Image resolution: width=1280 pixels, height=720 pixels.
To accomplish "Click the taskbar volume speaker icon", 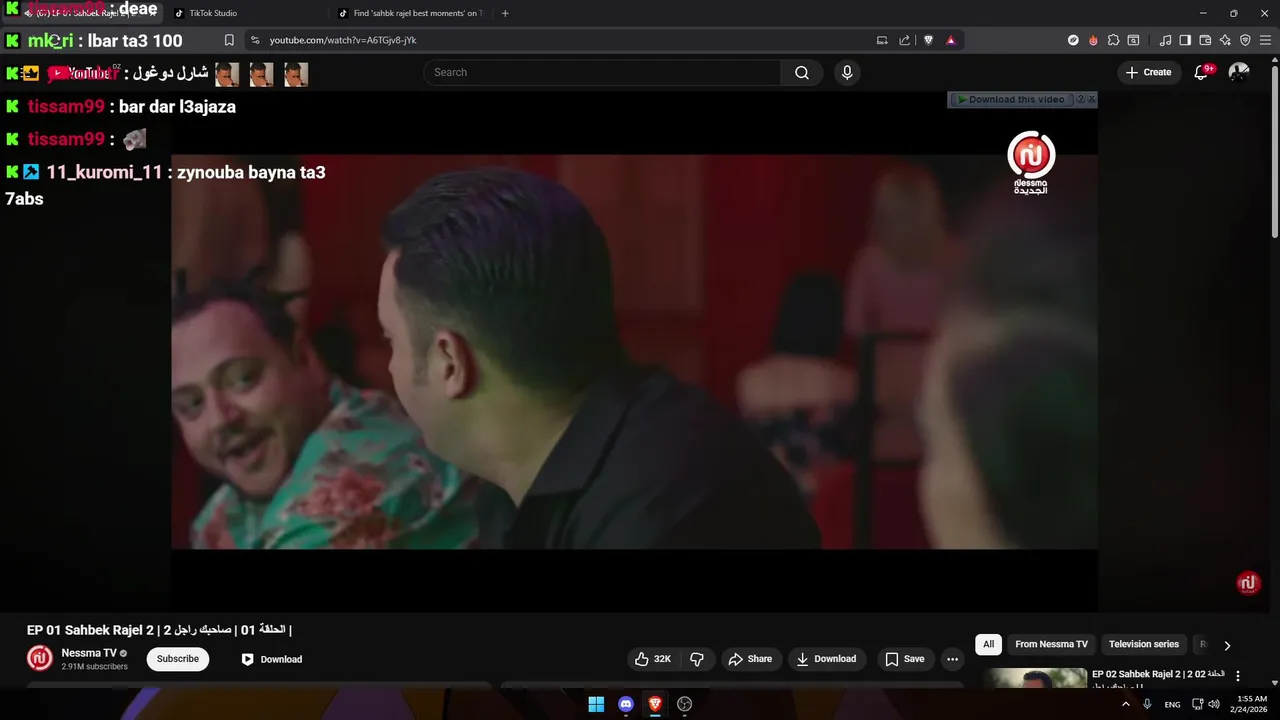I will 1214,704.
